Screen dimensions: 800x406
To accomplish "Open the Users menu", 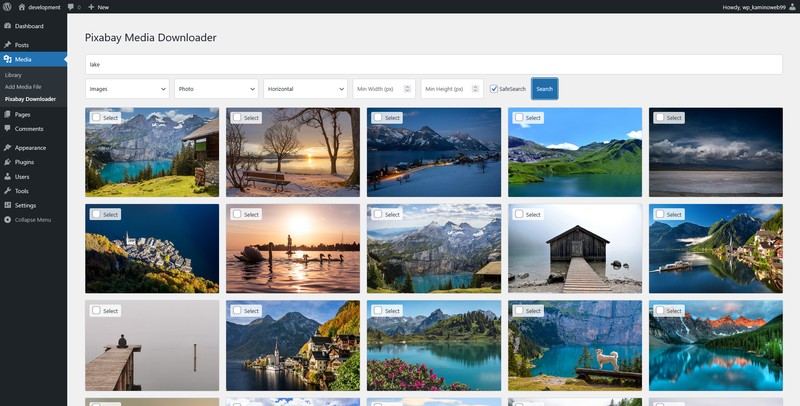I will tap(33, 176).
